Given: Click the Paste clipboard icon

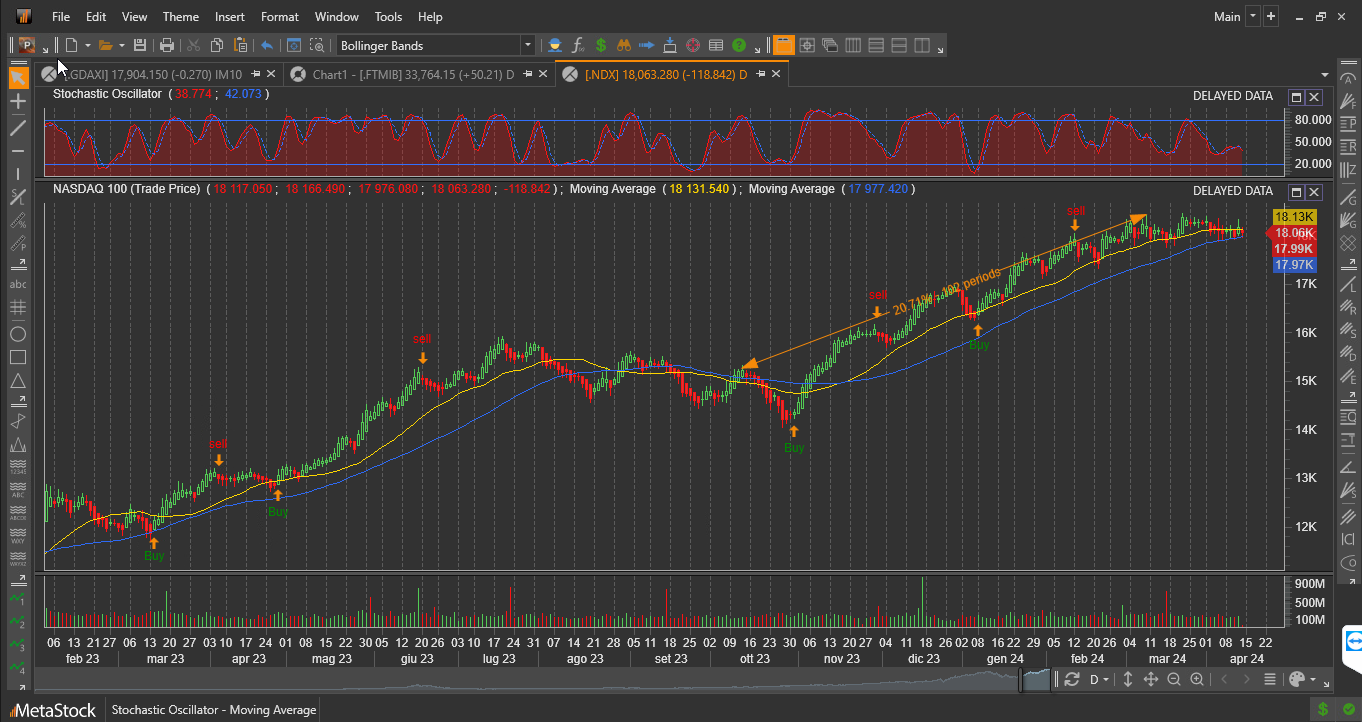Looking at the screenshot, I should tap(240, 45).
